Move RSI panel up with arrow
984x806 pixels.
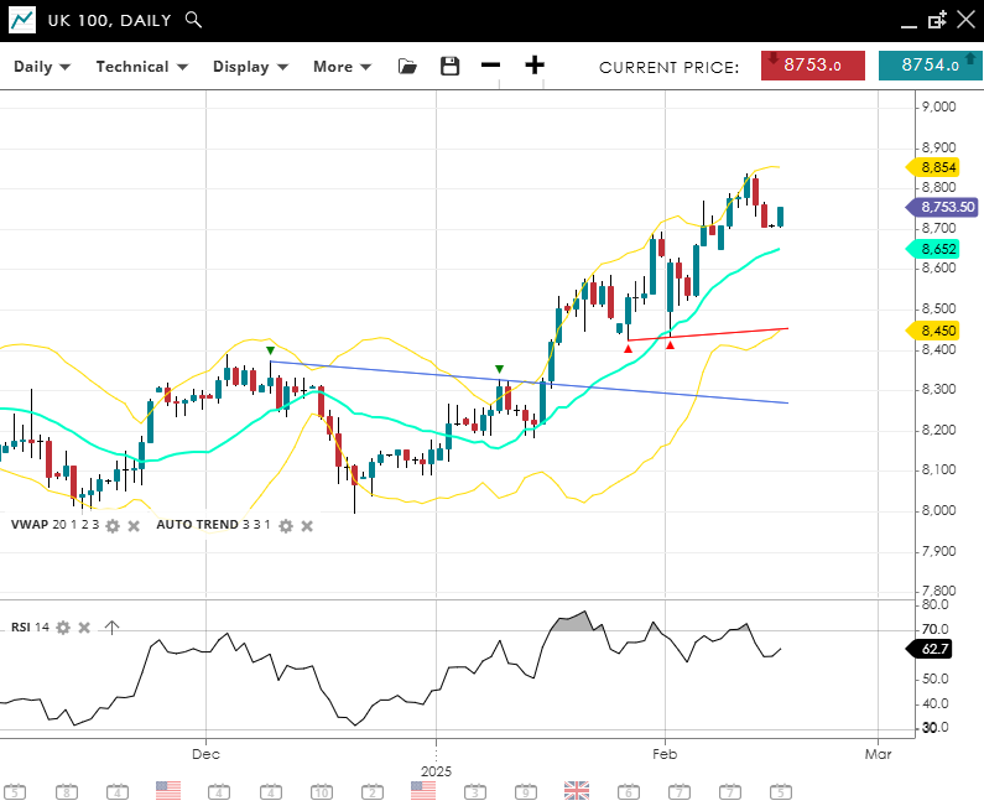pyautogui.click(x=111, y=627)
